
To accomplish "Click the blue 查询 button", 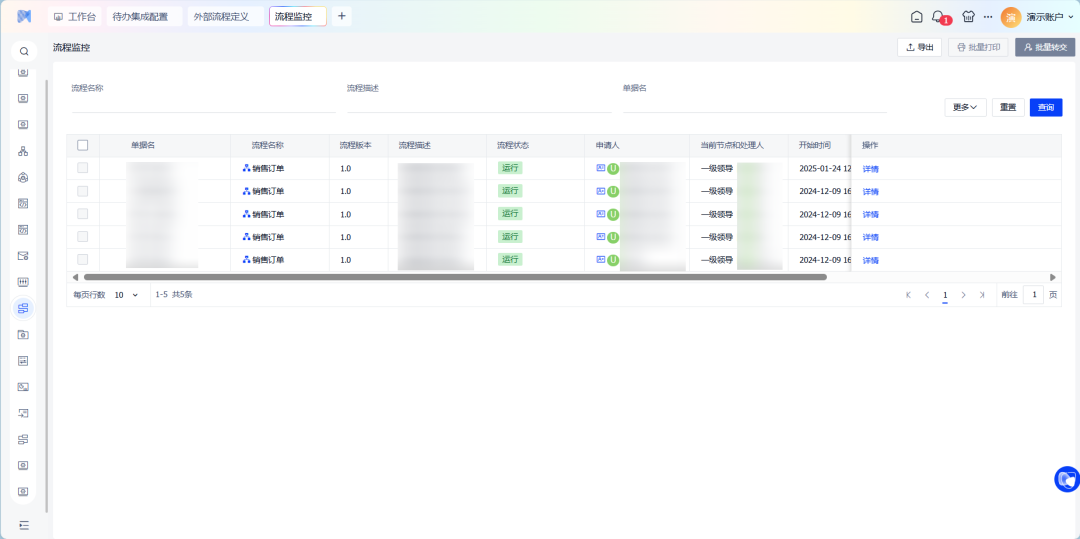I will coord(1046,107).
